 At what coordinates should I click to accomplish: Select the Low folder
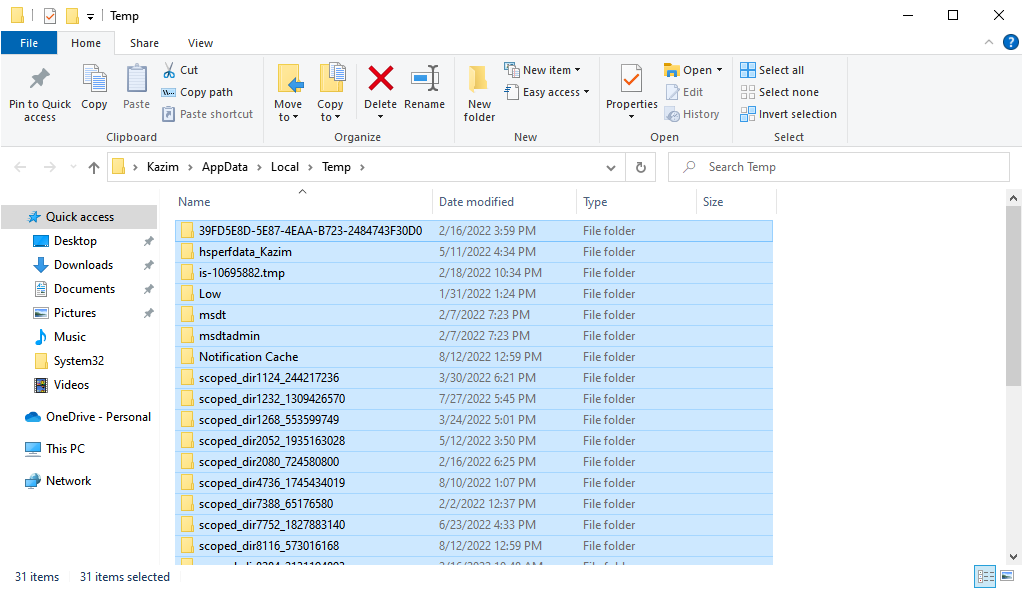click(474, 294)
